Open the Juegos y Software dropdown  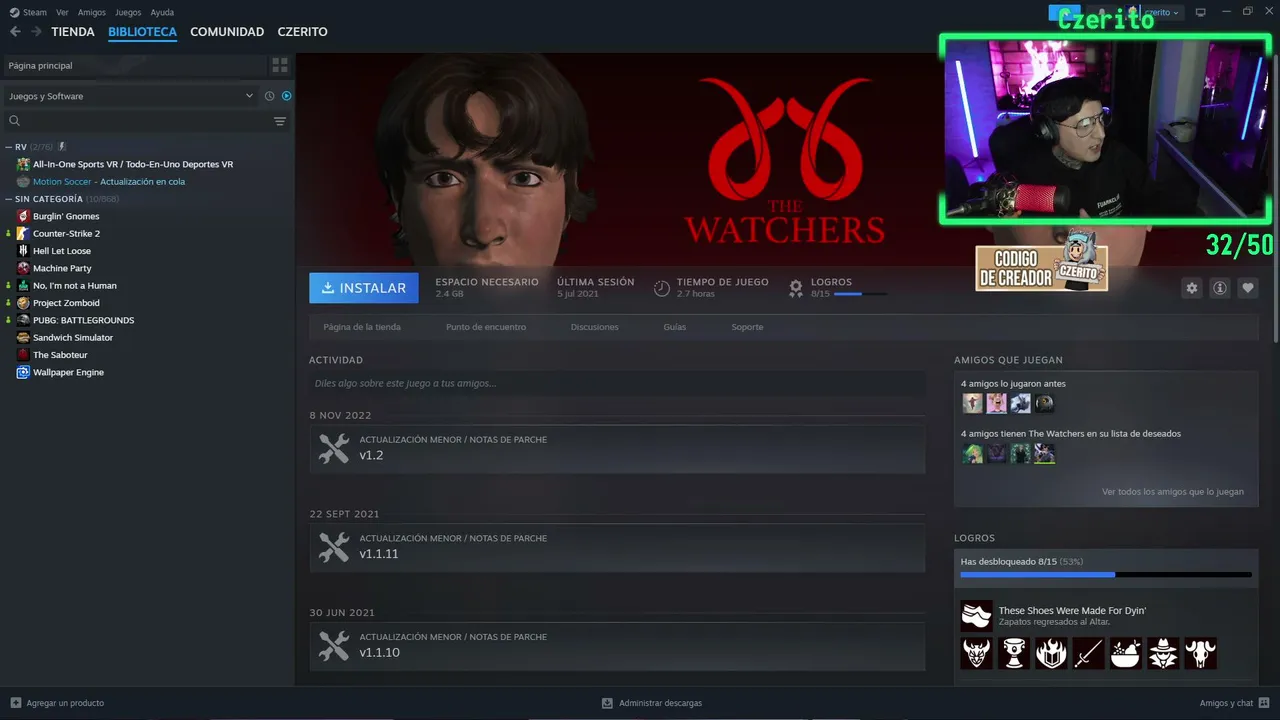point(130,96)
